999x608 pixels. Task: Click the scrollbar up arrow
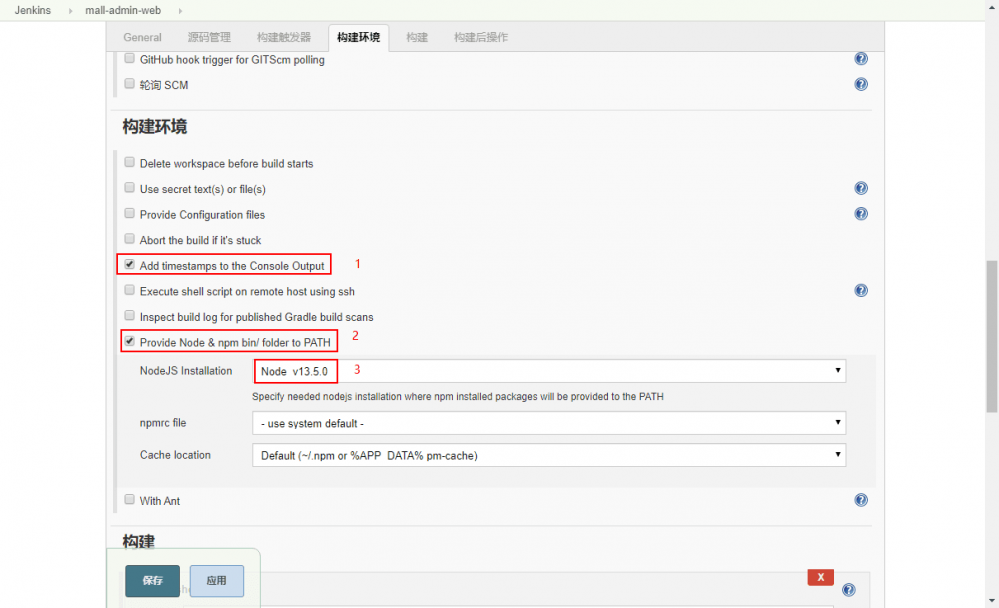click(x=992, y=6)
